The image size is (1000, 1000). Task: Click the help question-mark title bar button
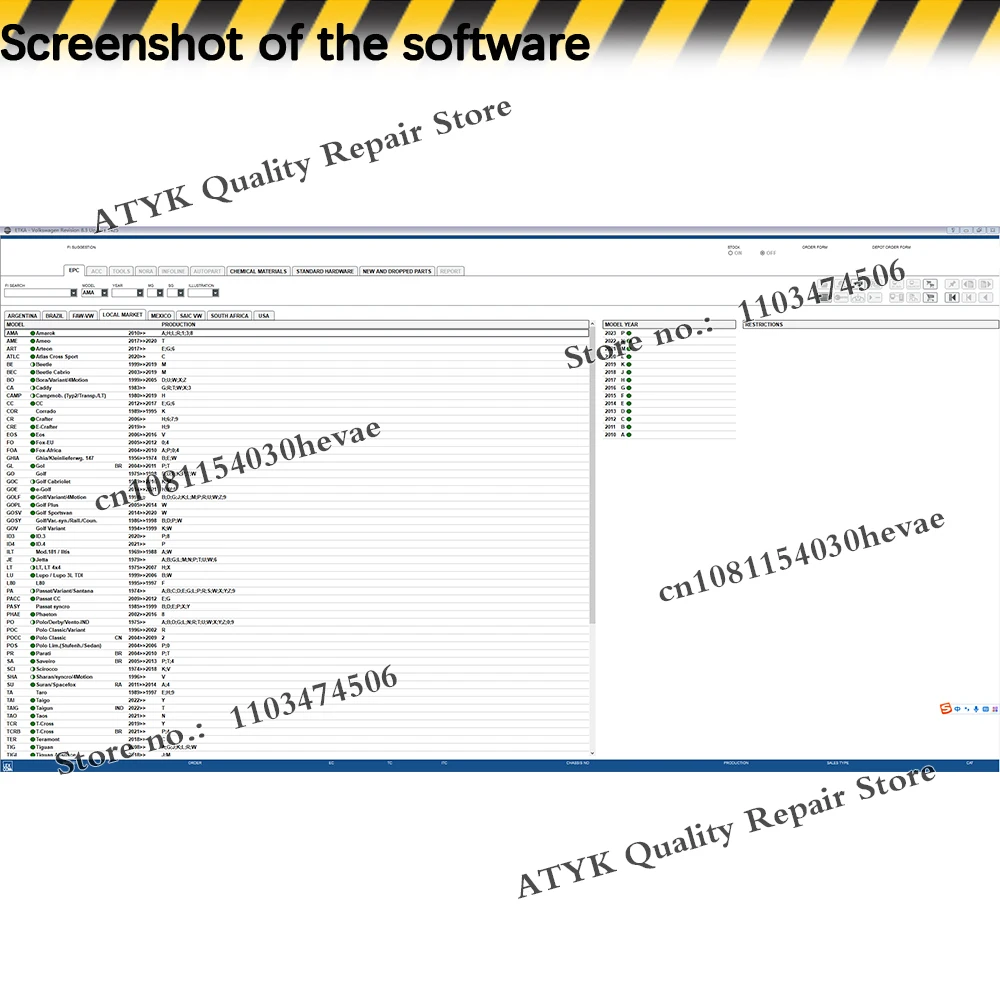tap(953, 230)
